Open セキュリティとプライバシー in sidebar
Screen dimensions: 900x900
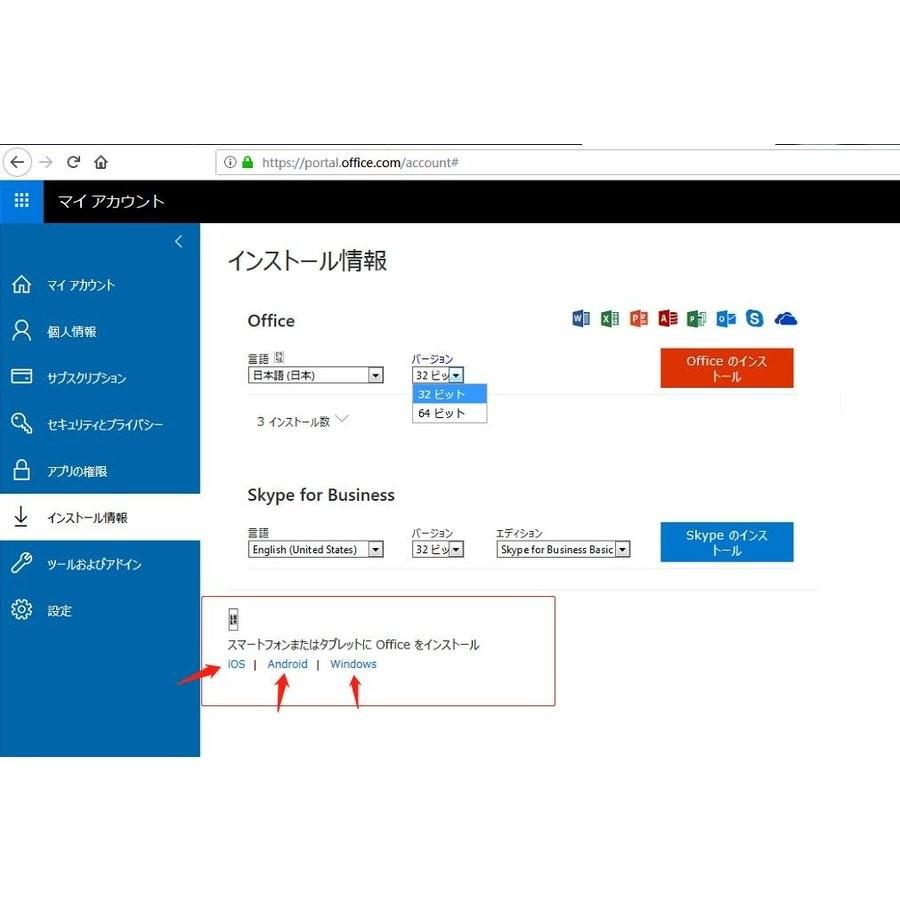pos(104,425)
